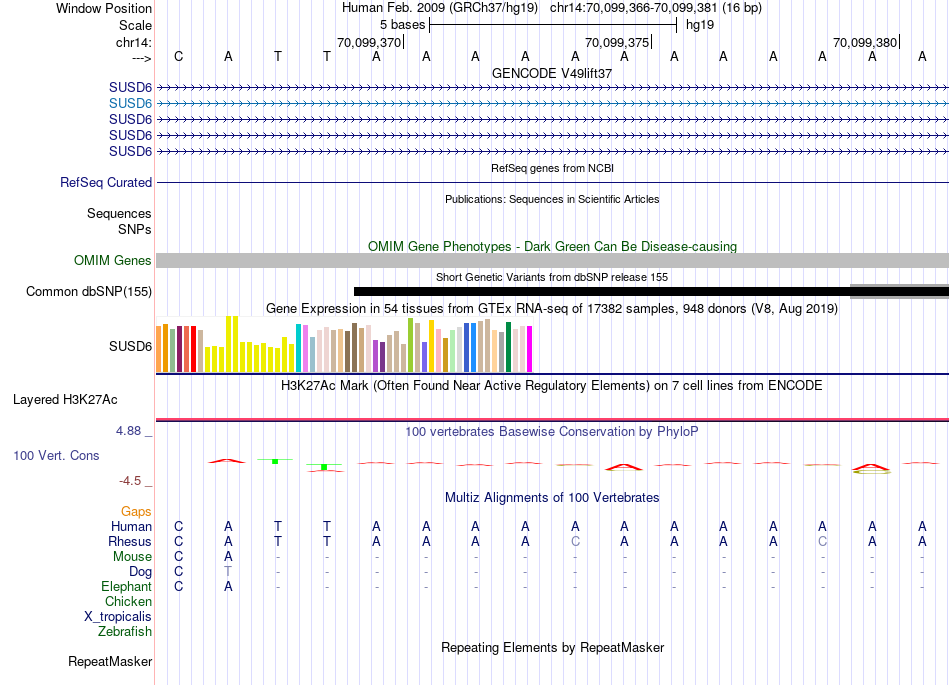
Task: Click the light-blue SUSD6 transcript label
Action: [x=130, y=104]
